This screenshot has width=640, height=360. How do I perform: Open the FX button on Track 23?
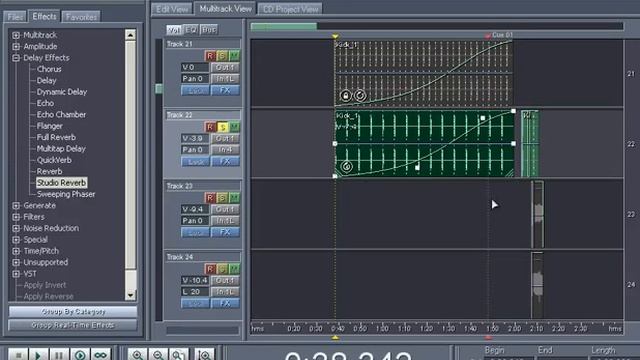tap(225, 232)
